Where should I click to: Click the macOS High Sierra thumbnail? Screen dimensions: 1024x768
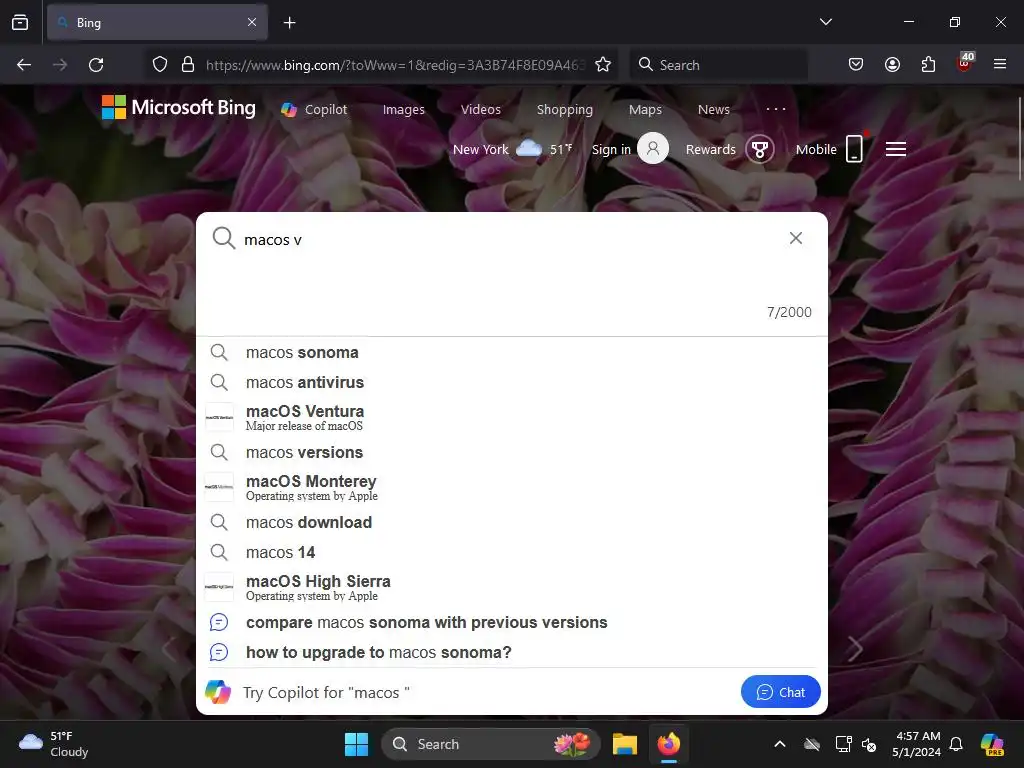point(219,587)
